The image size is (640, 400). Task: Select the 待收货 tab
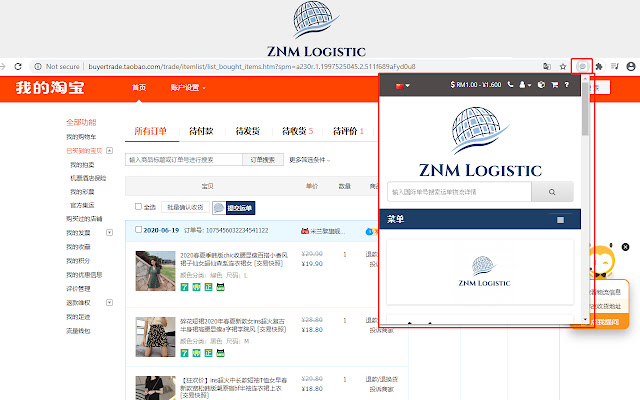point(298,131)
